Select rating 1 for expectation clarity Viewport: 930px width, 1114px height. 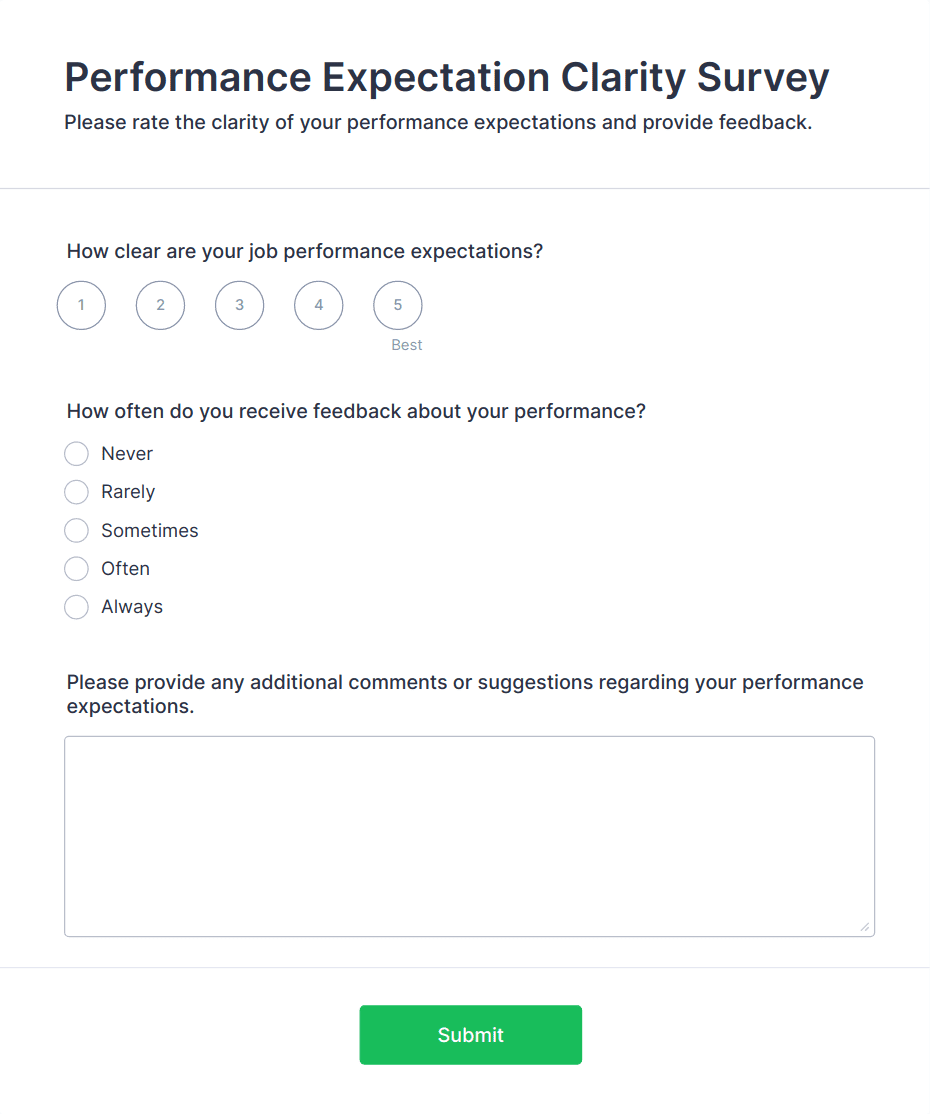click(x=81, y=305)
